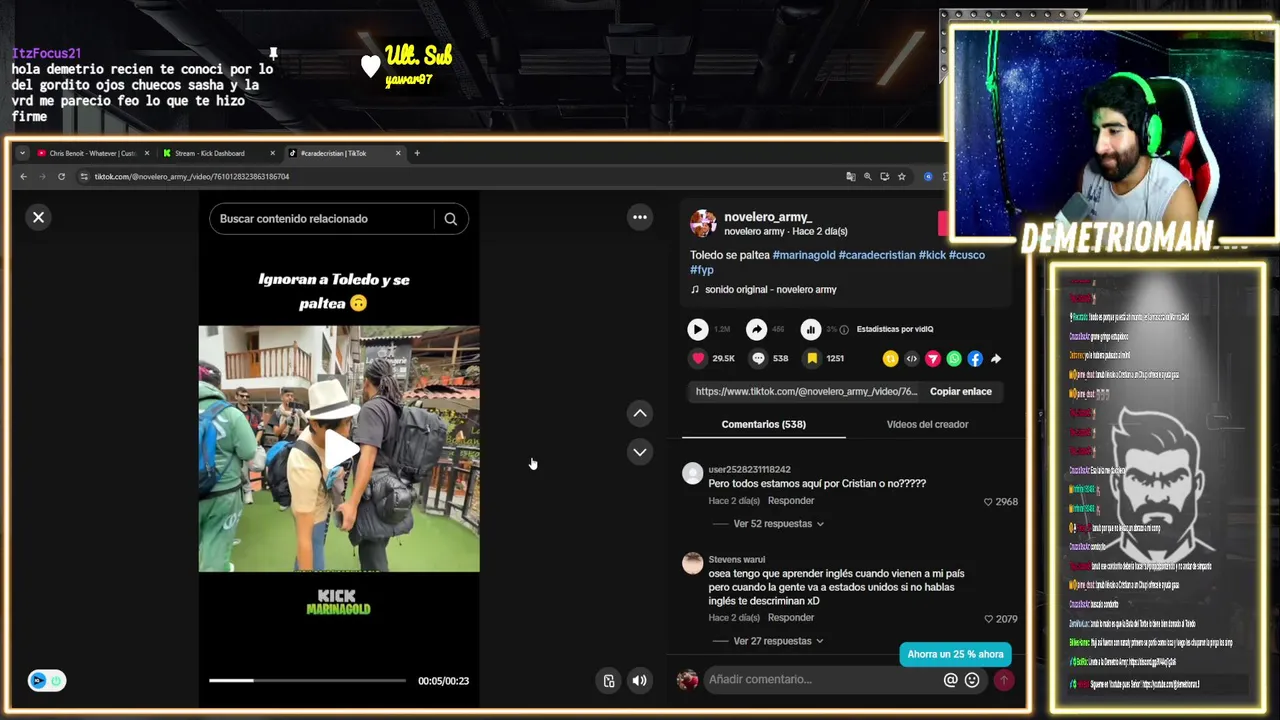Reply to Stevens warul's comment
Image resolution: width=1280 pixels, height=720 pixels.
click(791, 618)
